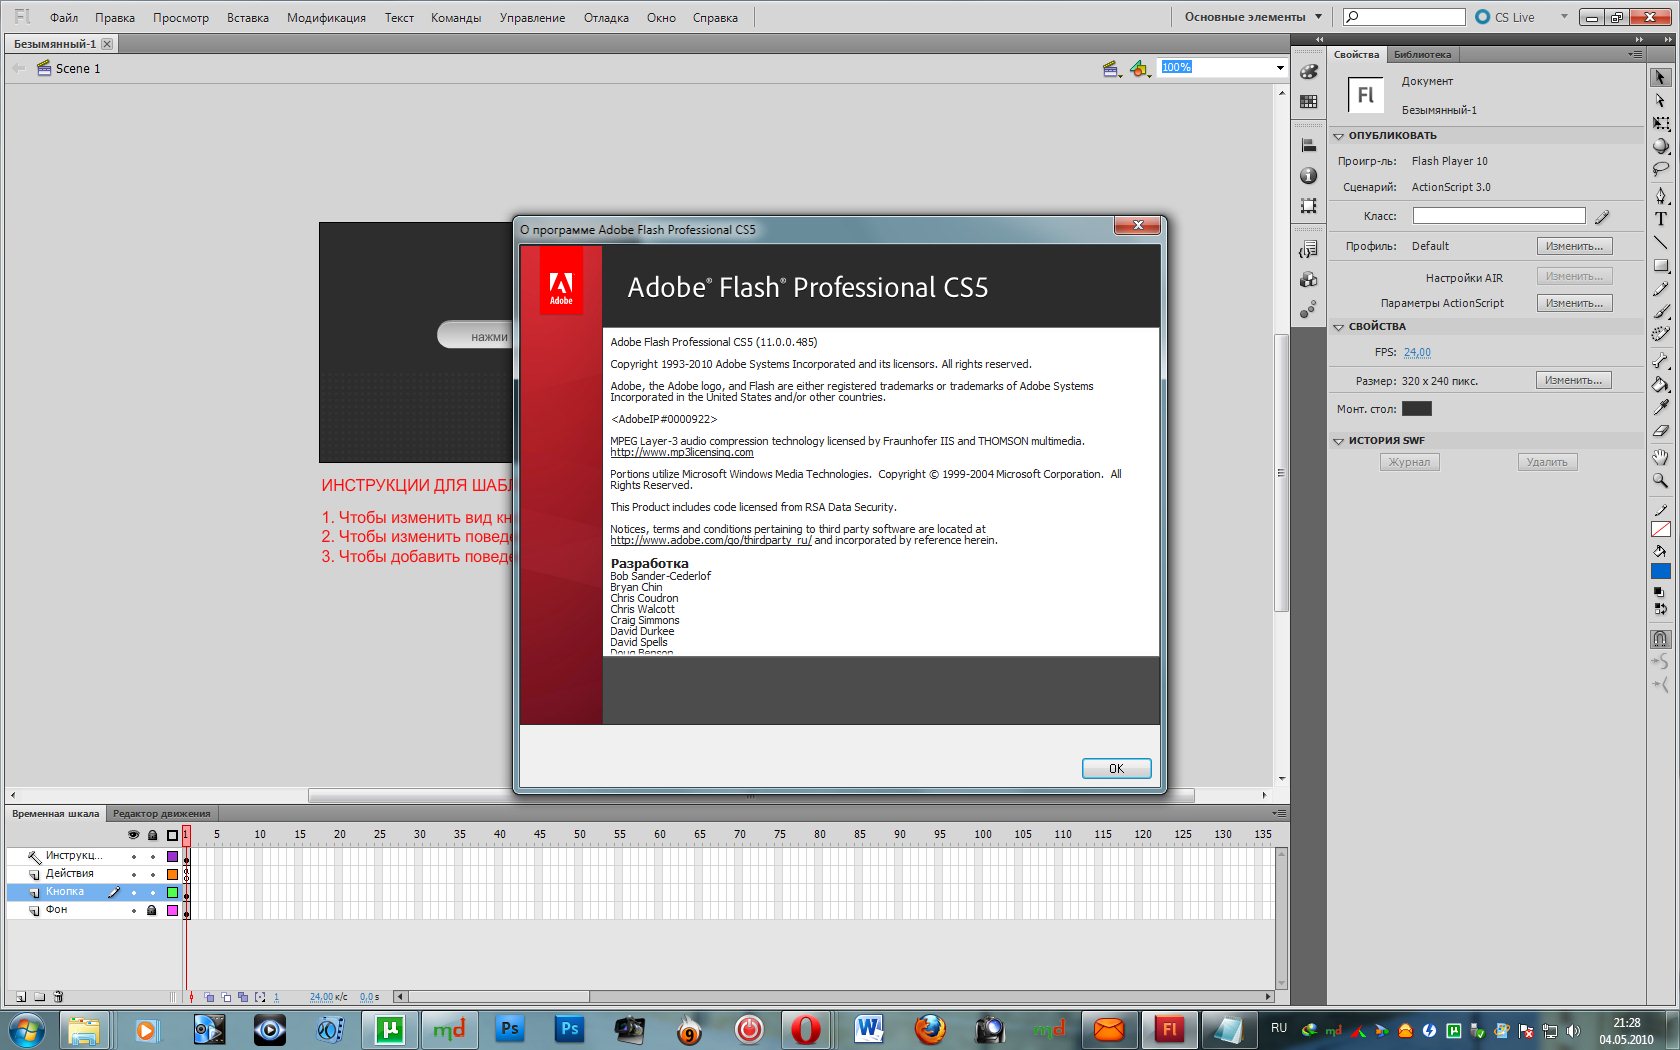Collapse the ОПУБЛИКОВАТЬ section
This screenshot has width=1680, height=1050.
pos(1338,136)
